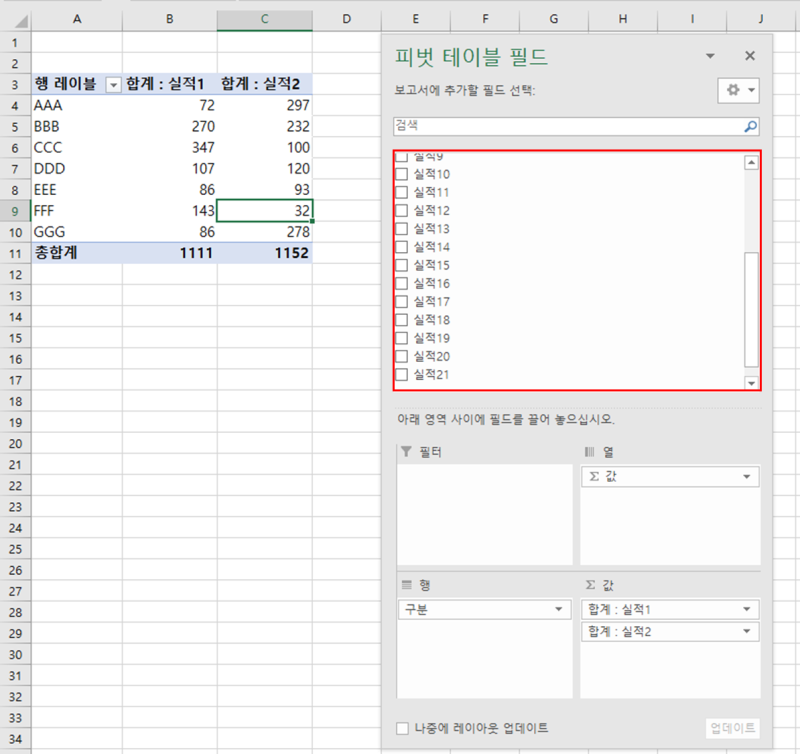Click the 검색 field search box
This screenshot has width=800, height=754.
[576, 126]
